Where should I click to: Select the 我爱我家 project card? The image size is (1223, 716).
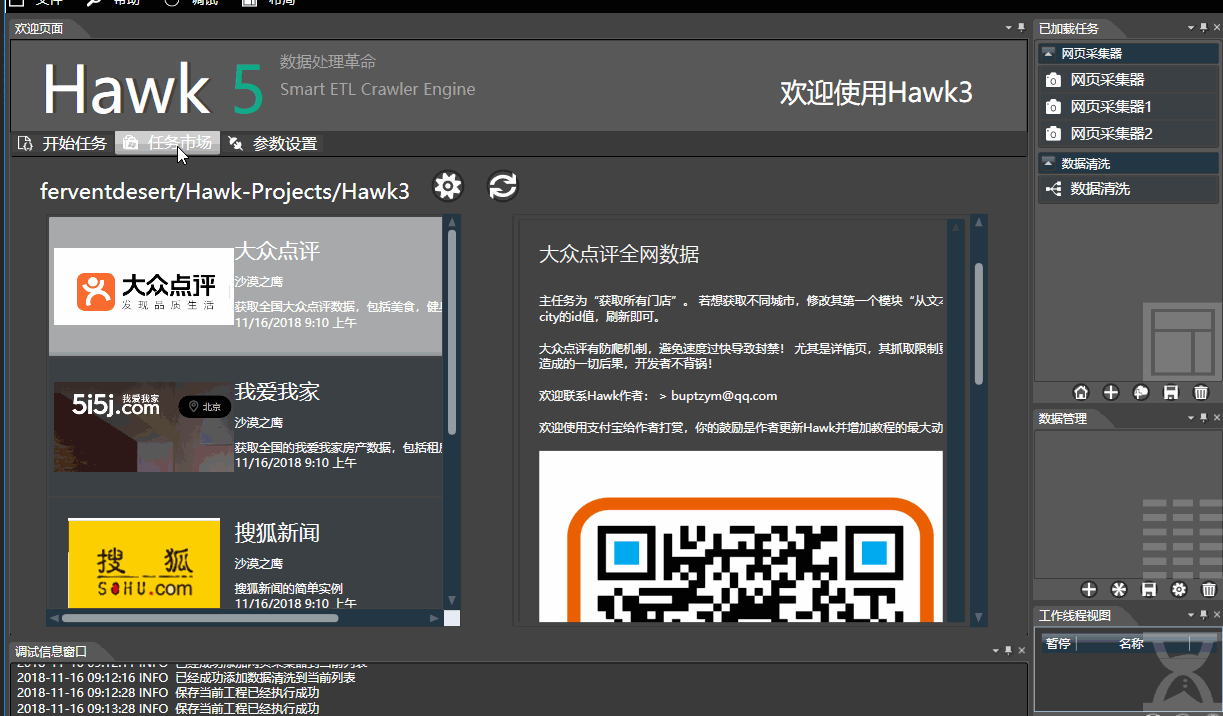pos(245,427)
